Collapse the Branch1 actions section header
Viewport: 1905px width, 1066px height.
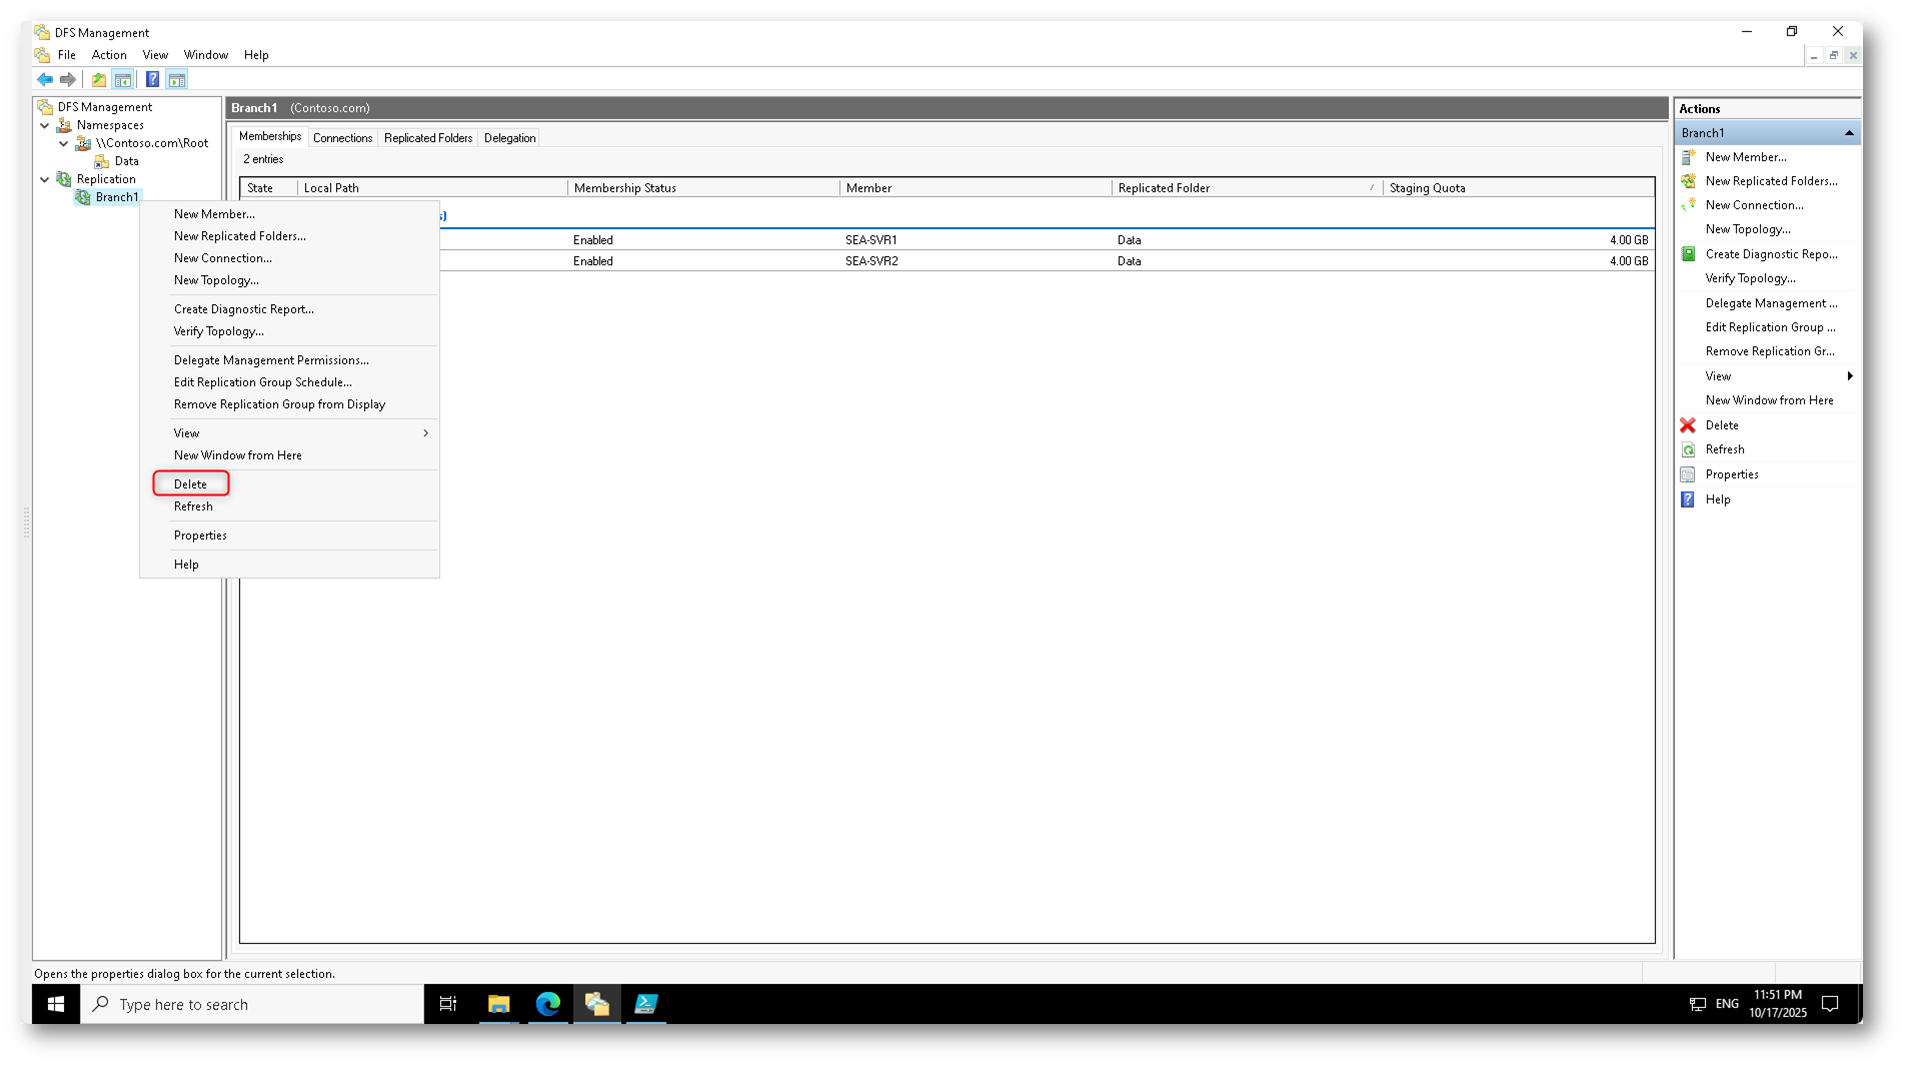1848,133
